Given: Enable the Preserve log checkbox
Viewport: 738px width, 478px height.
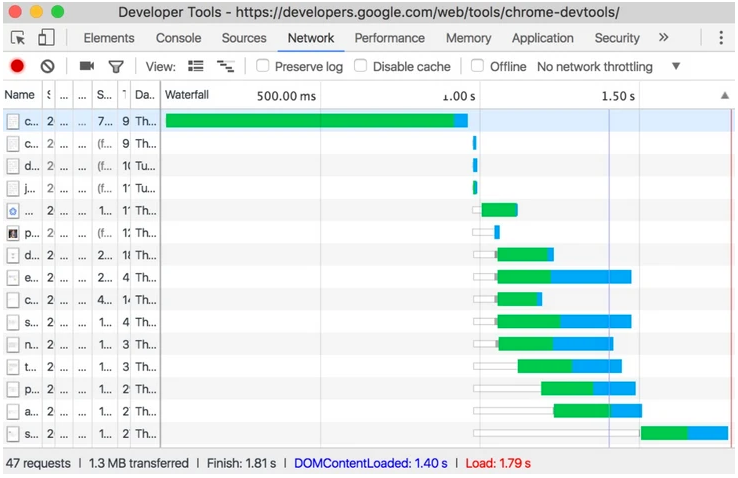Looking at the screenshot, I should click(263, 66).
